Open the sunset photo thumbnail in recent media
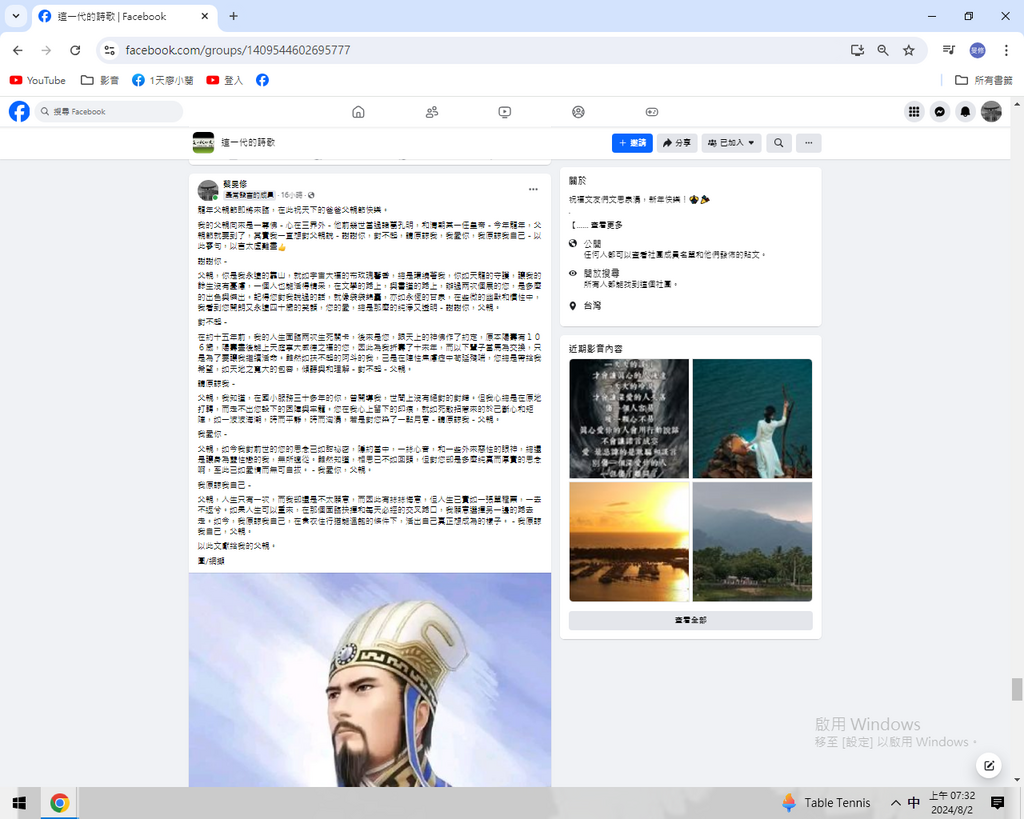This screenshot has height=819, width=1024. [x=629, y=542]
